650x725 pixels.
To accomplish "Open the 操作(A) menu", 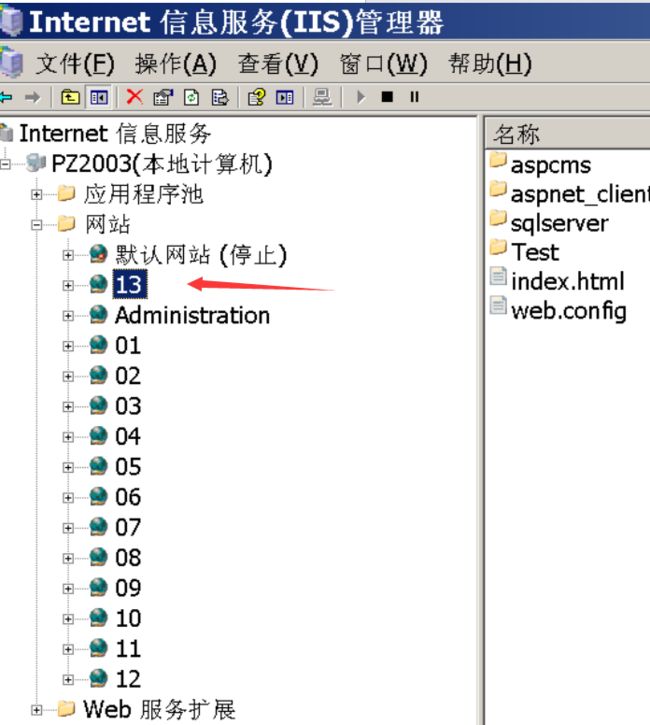I will [176, 64].
